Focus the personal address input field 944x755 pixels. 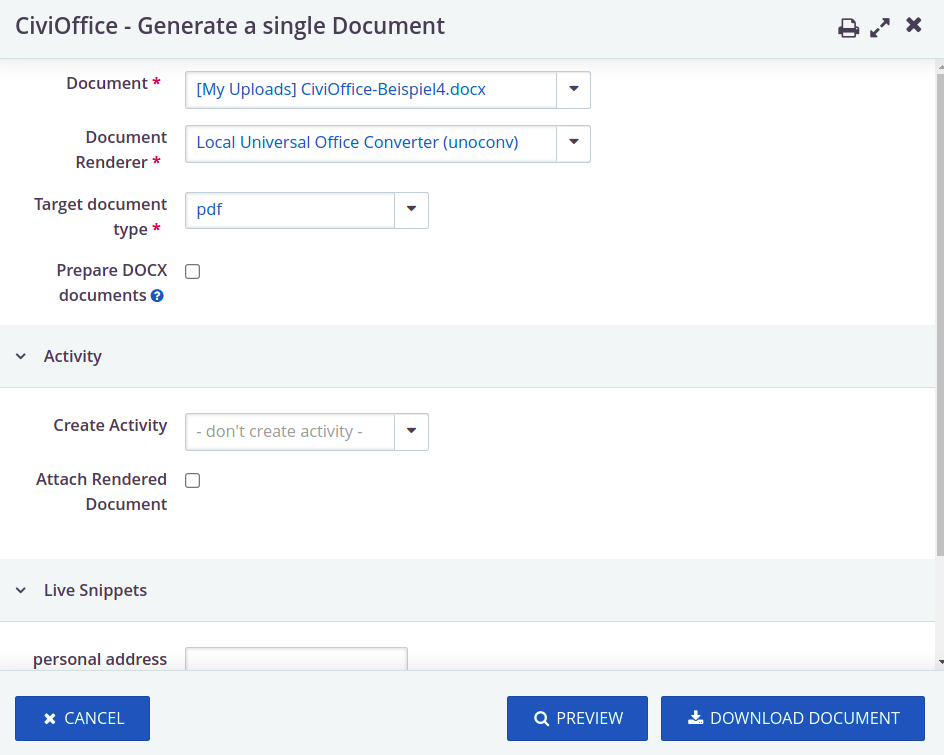296,659
